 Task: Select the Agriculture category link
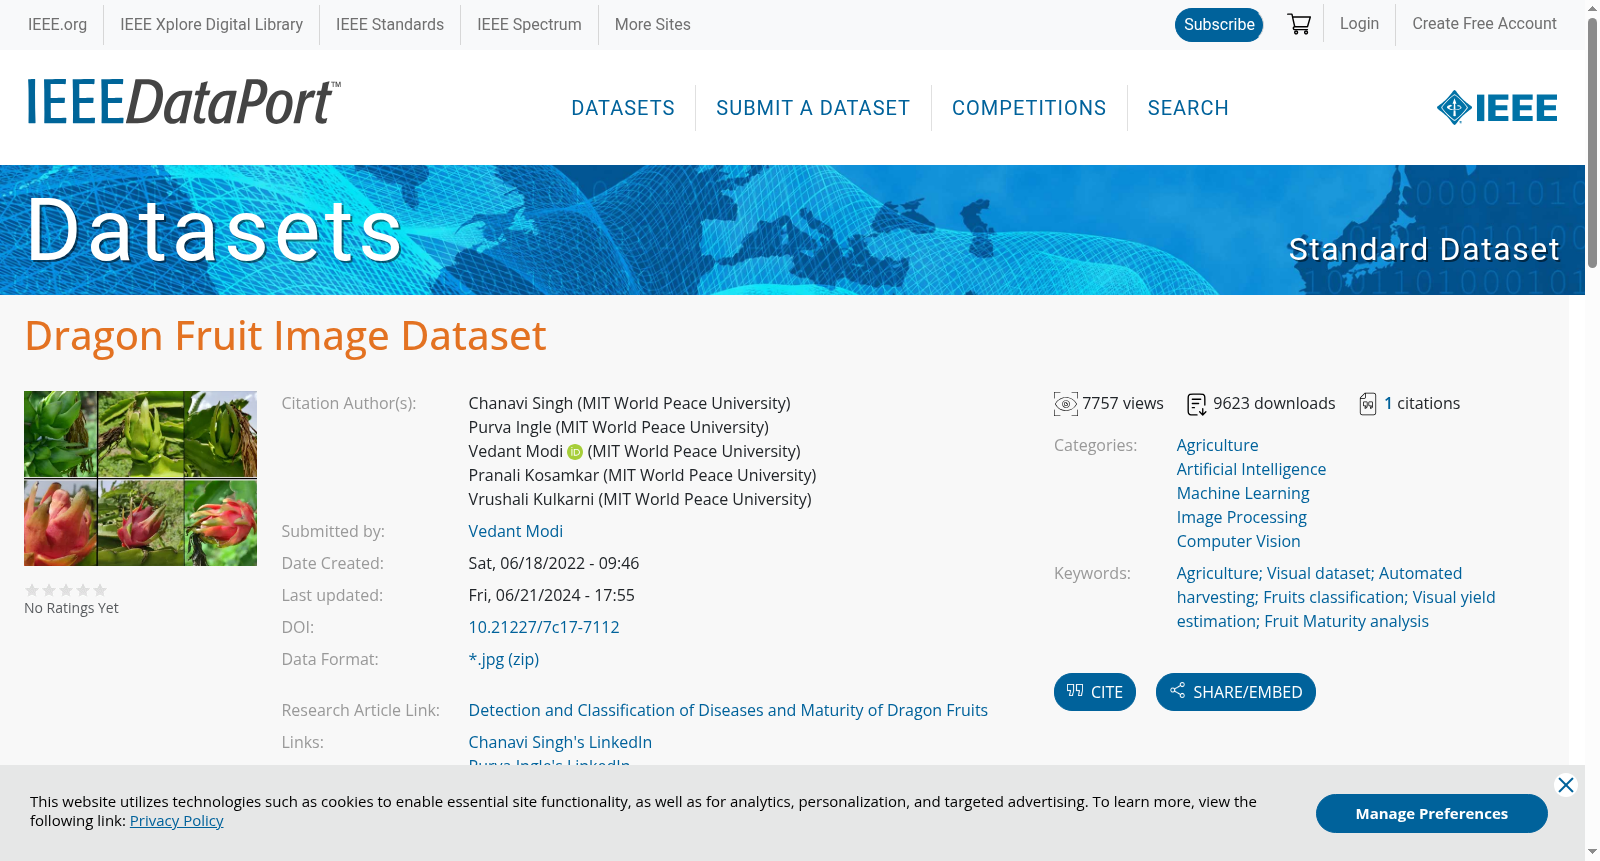click(x=1217, y=446)
